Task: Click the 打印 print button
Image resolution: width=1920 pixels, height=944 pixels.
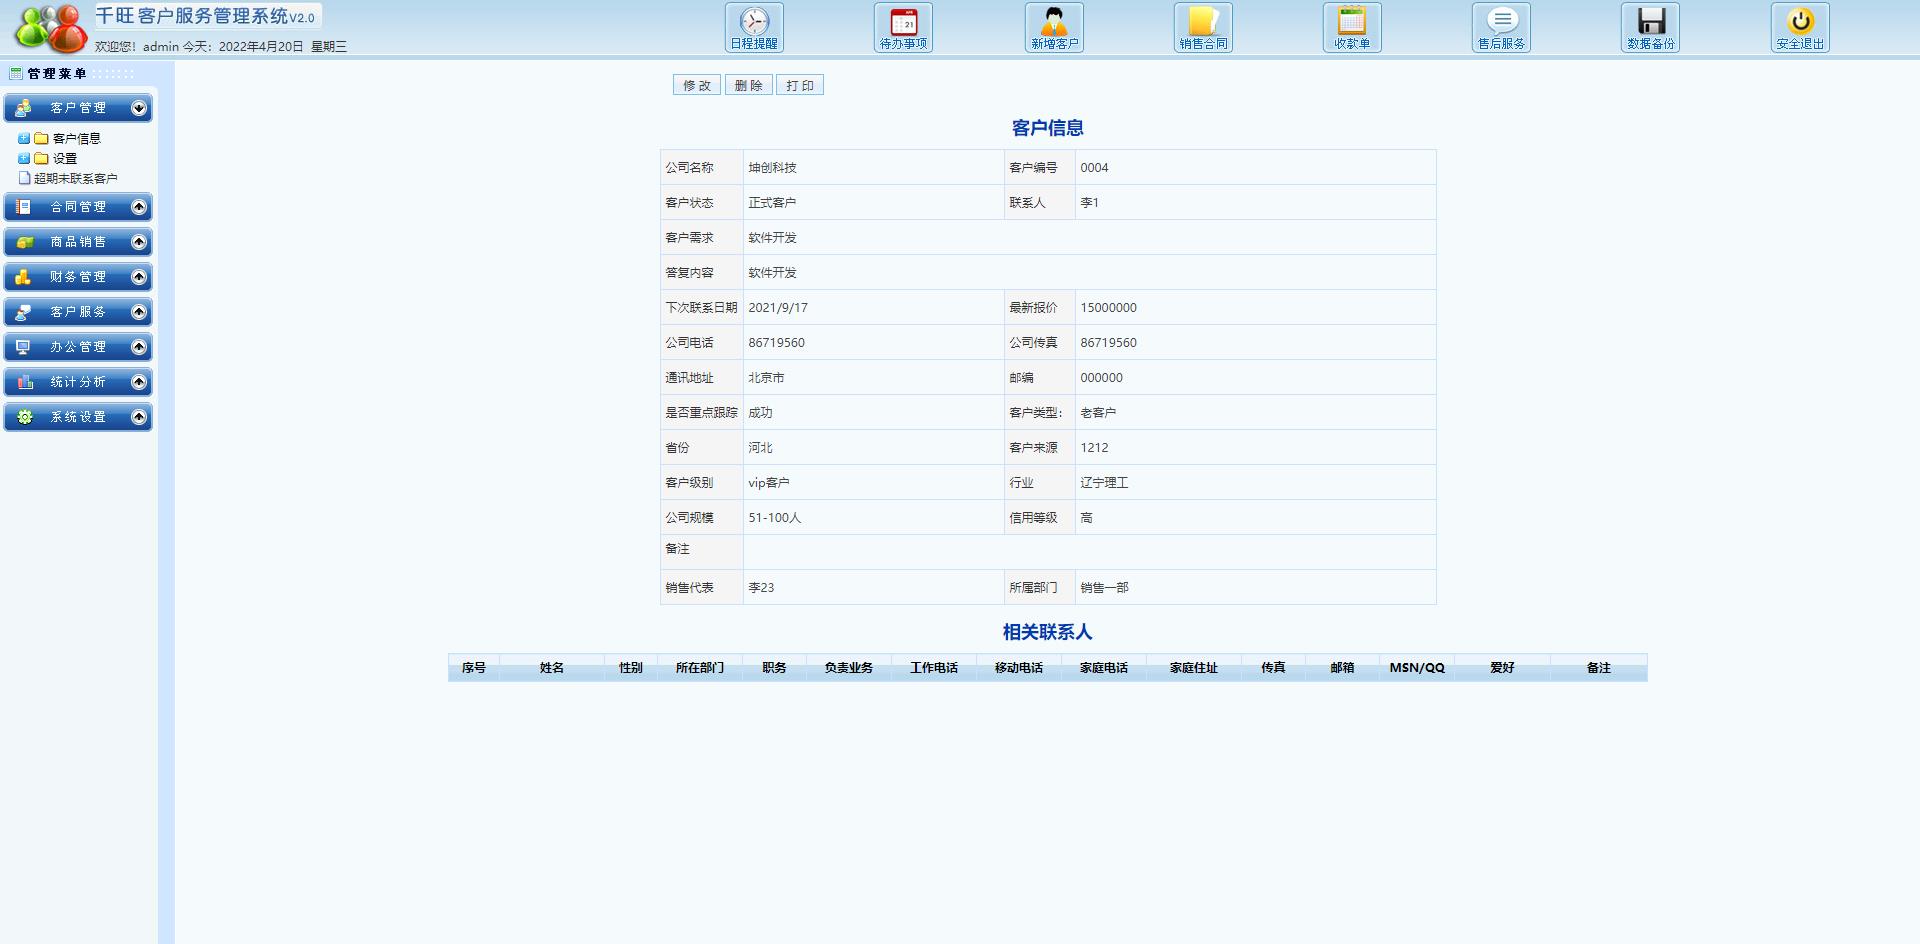Action: click(x=800, y=85)
